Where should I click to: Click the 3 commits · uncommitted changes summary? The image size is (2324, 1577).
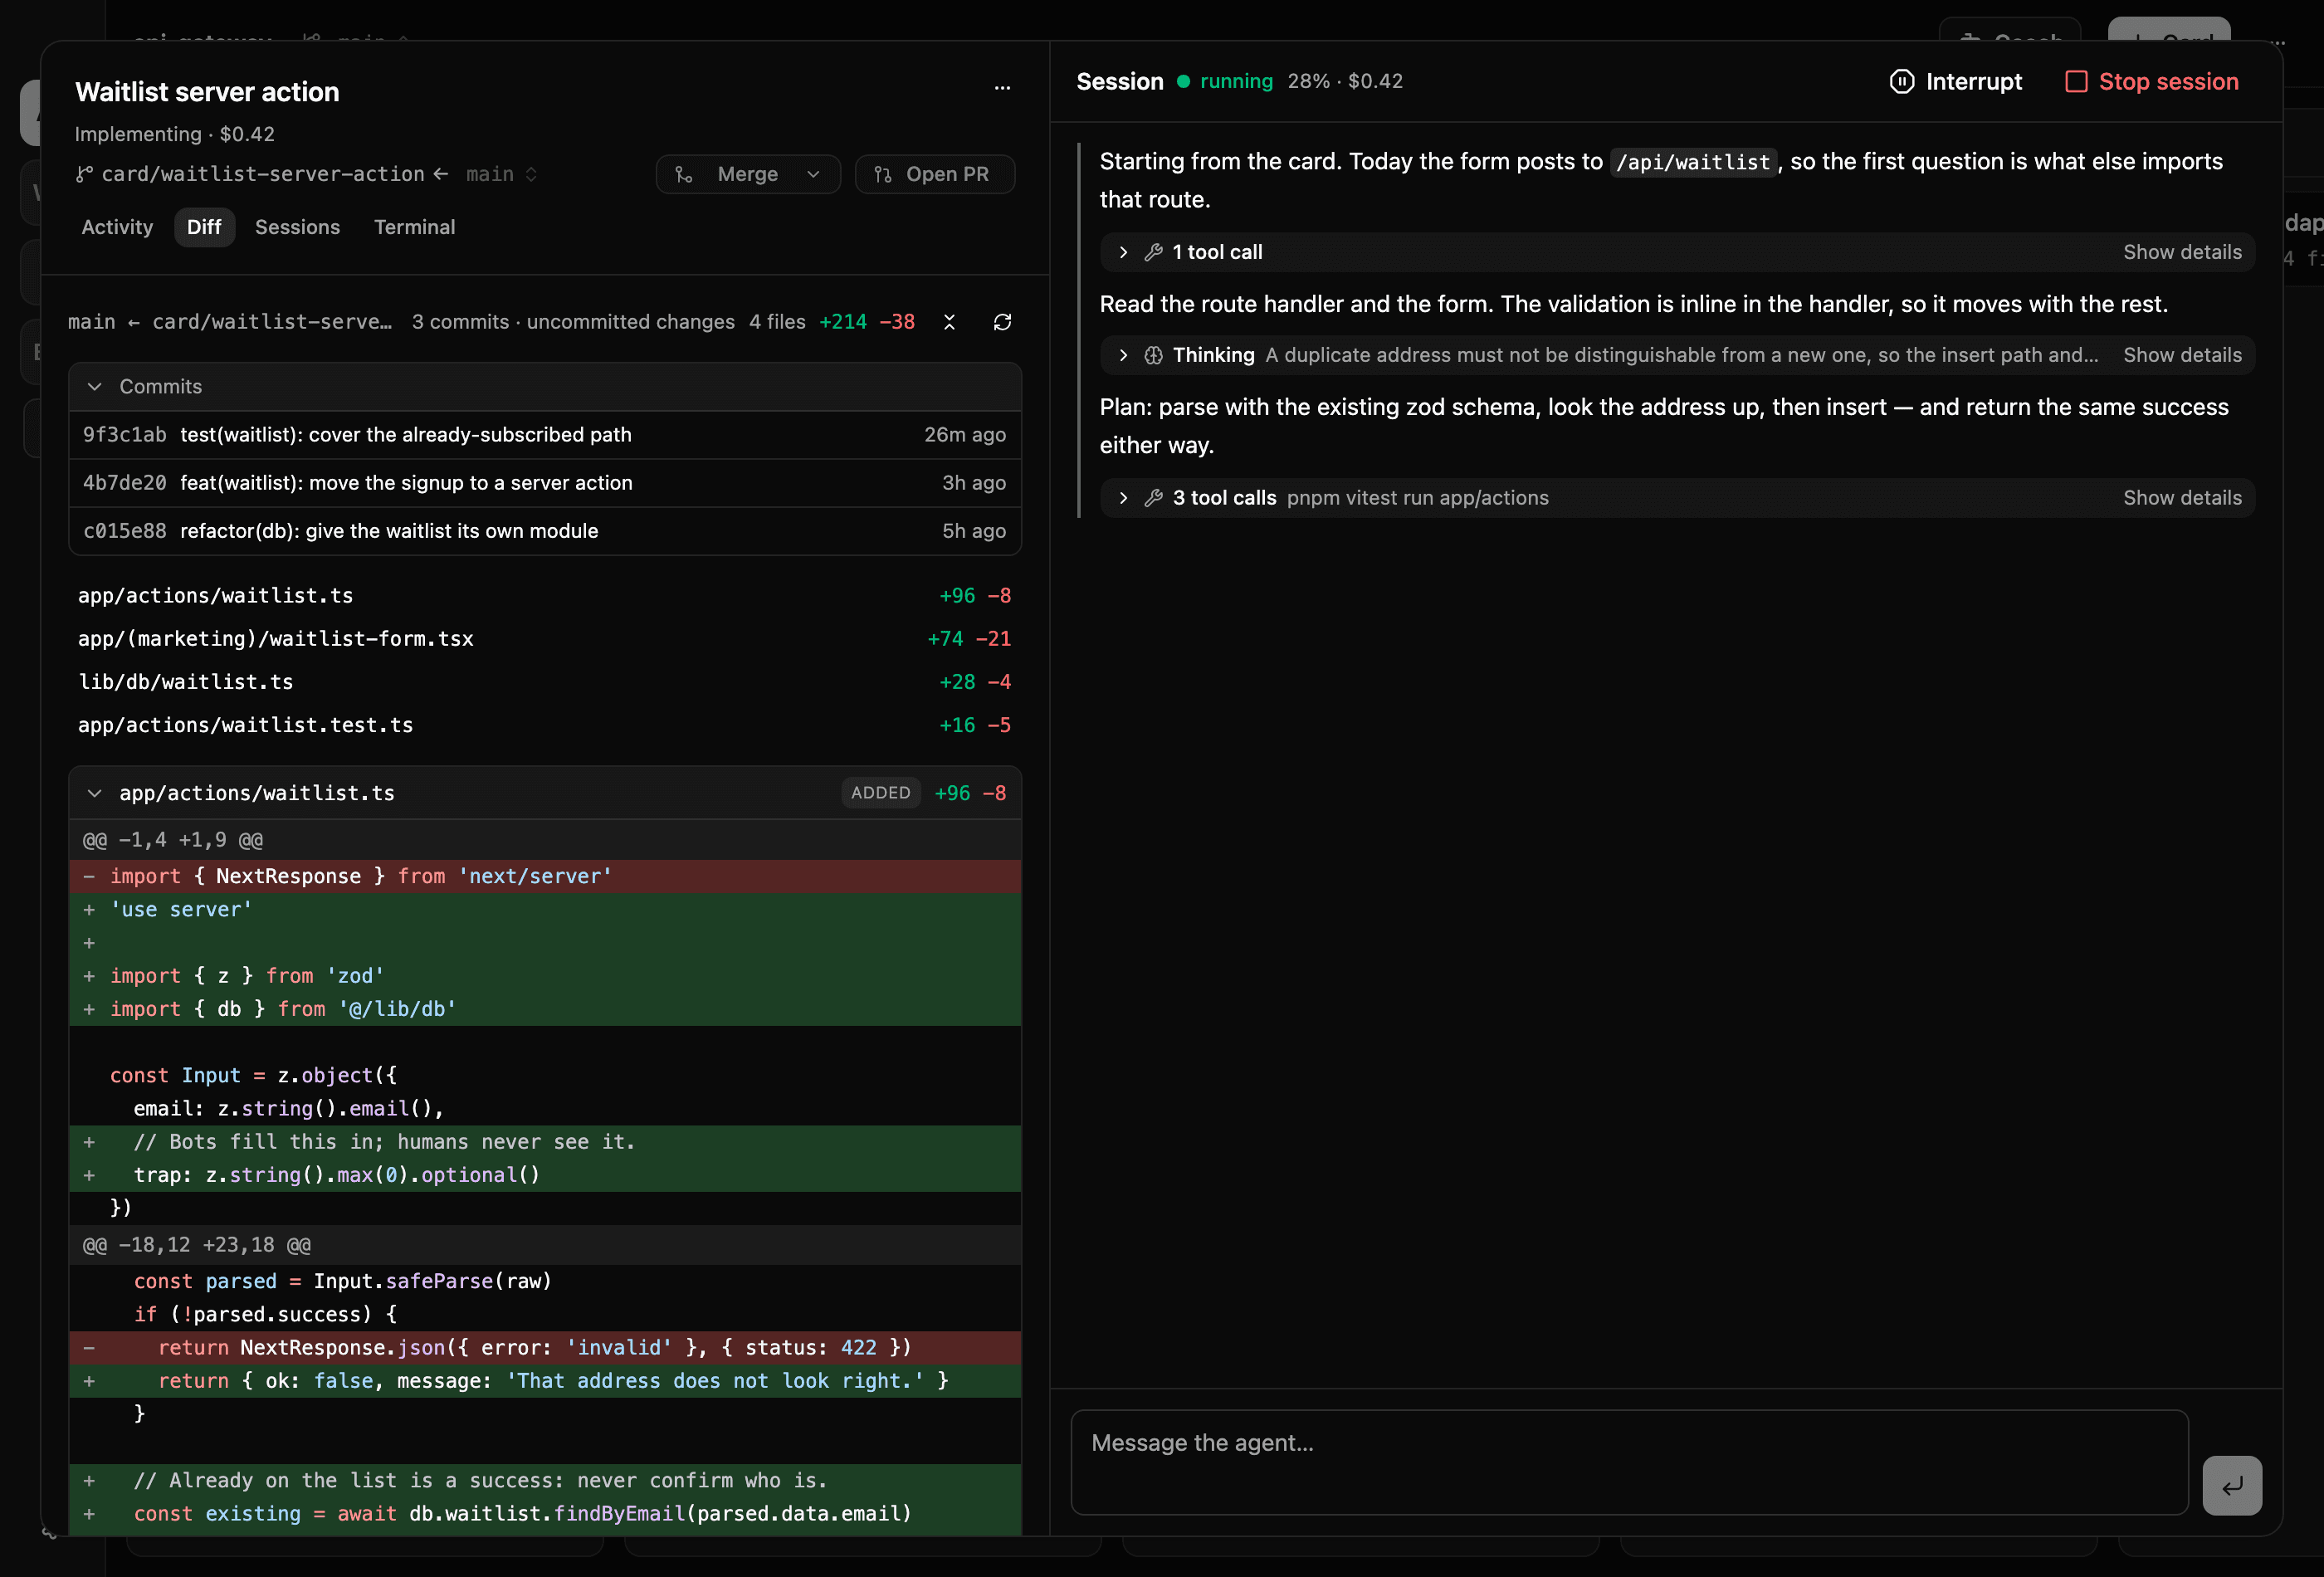573,322
